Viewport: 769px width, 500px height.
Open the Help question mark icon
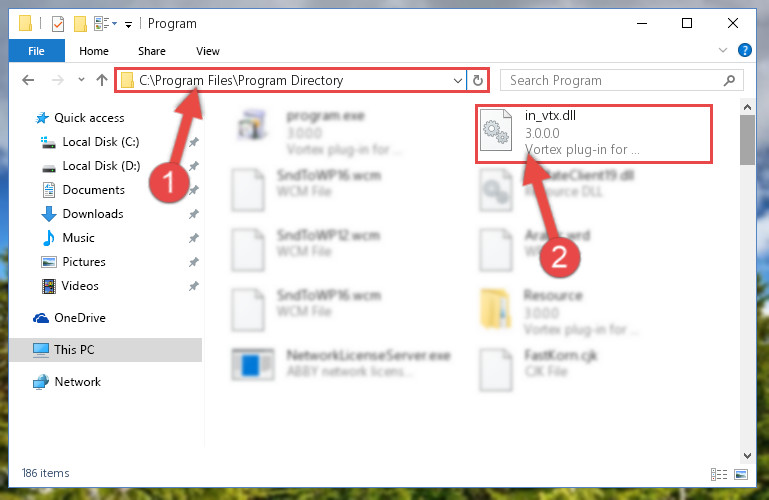click(744, 50)
